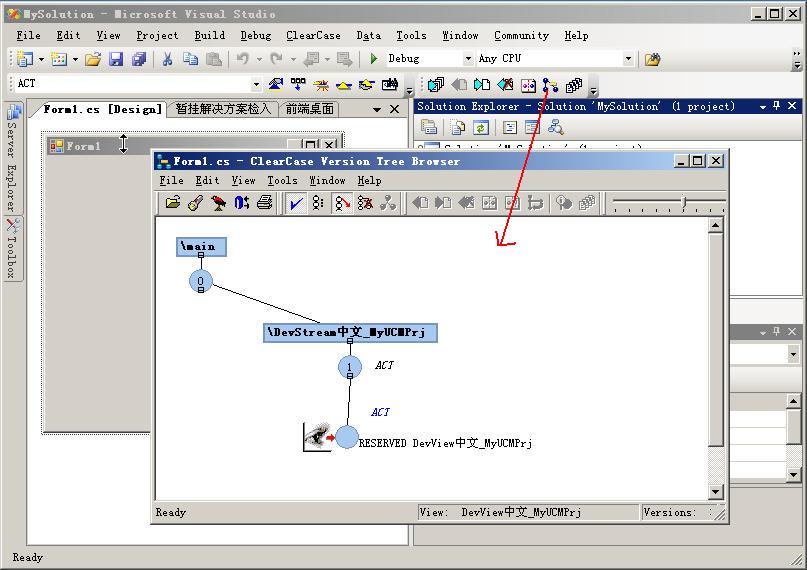Click the Find in Files icon after Any CPU
Image resolution: width=807 pixels, height=570 pixels.
pos(652,59)
